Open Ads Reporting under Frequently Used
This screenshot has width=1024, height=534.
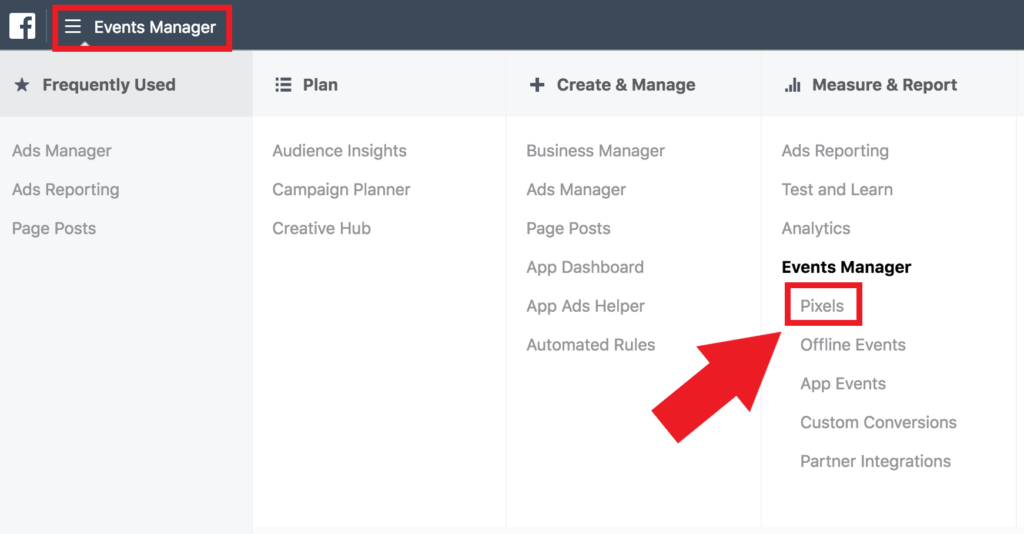(x=65, y=190)
